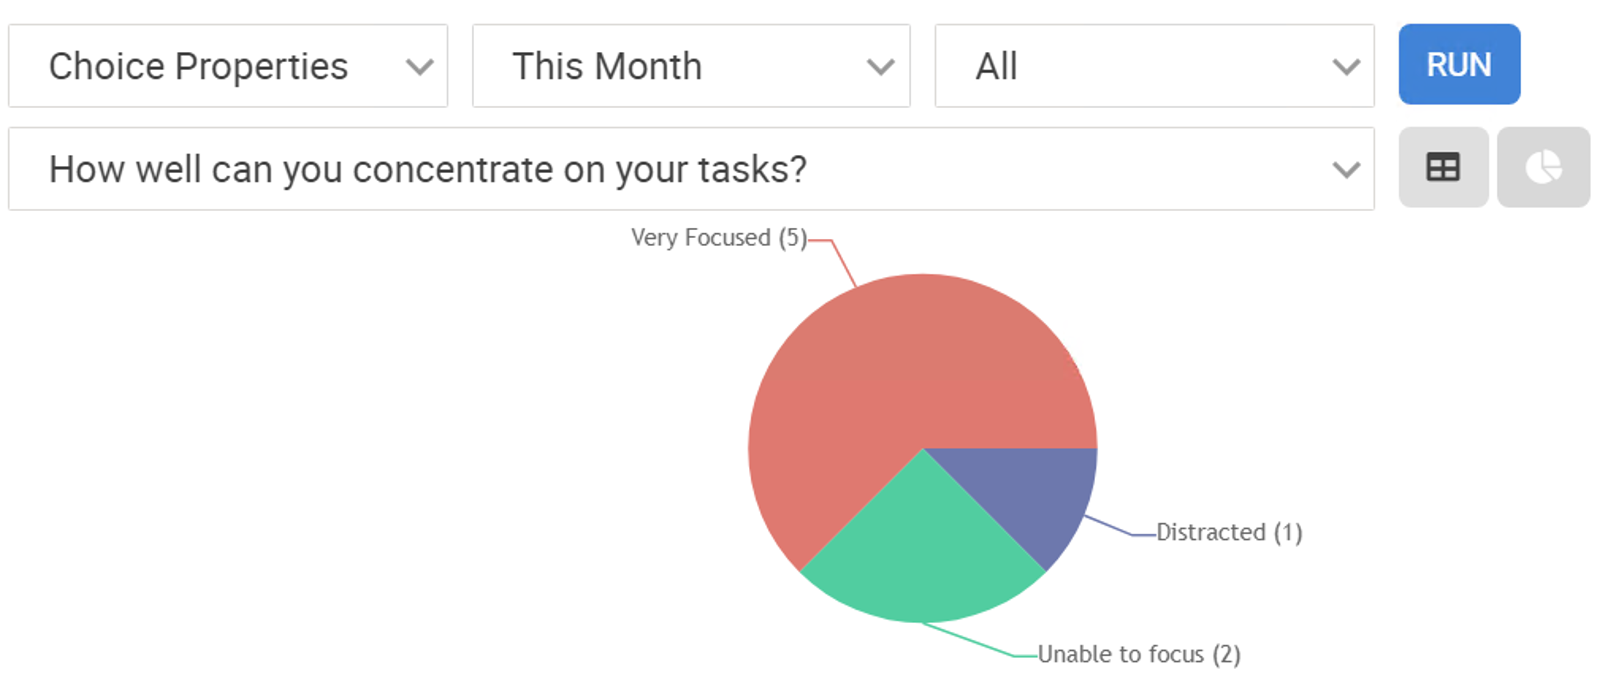Select the green Unable to focus slice
Image resolution: width=1608 pixels, height=694 pixels.
pos(922,560)
